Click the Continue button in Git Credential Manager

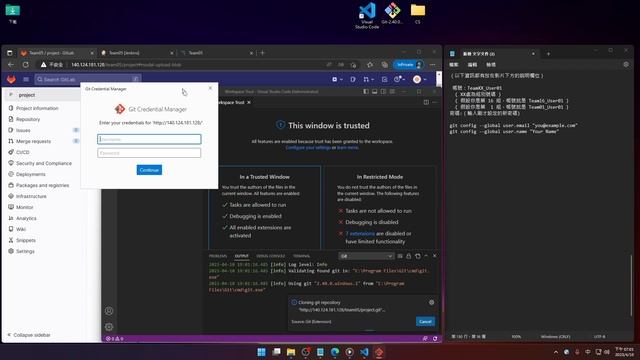coord(149,170)
